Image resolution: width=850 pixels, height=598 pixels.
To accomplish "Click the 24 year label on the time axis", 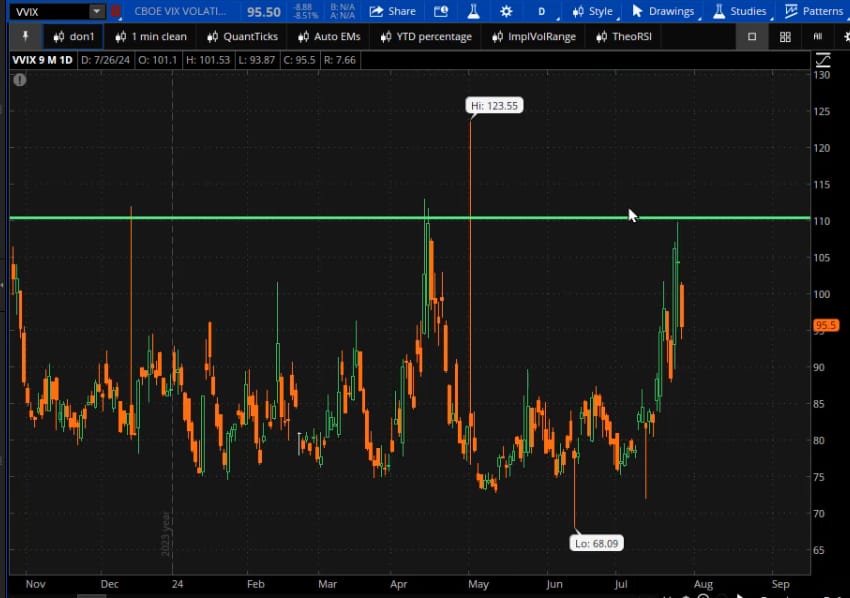I will [x=177, y=584].
